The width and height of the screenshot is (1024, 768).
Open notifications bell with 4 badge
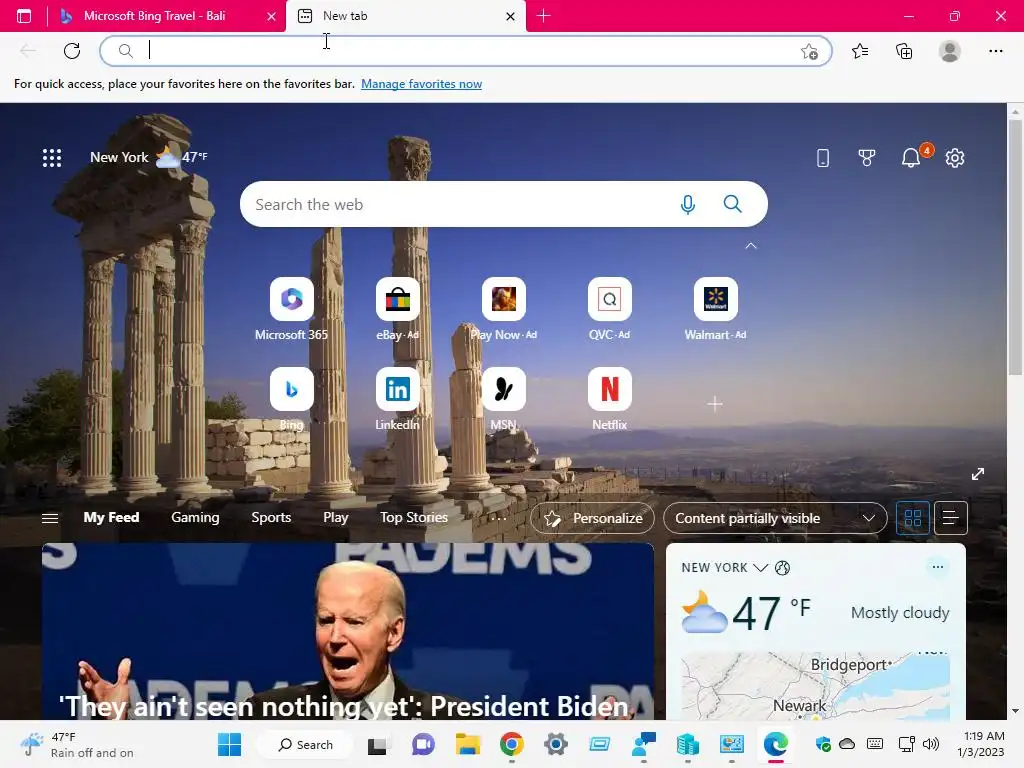tap(912, 157)
